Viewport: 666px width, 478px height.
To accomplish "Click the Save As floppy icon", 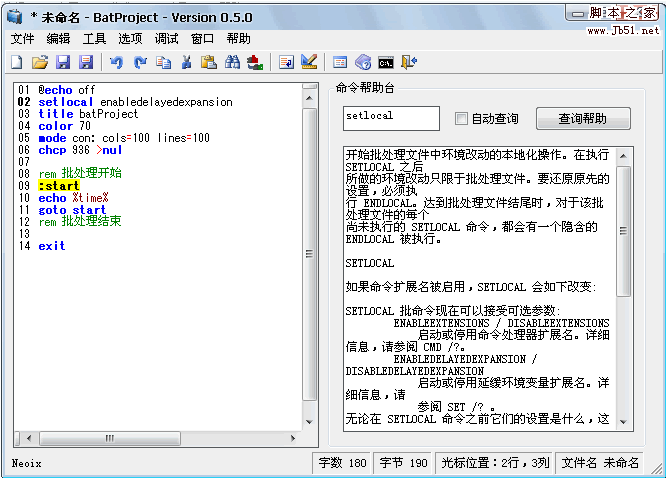I will coord(86,62).
